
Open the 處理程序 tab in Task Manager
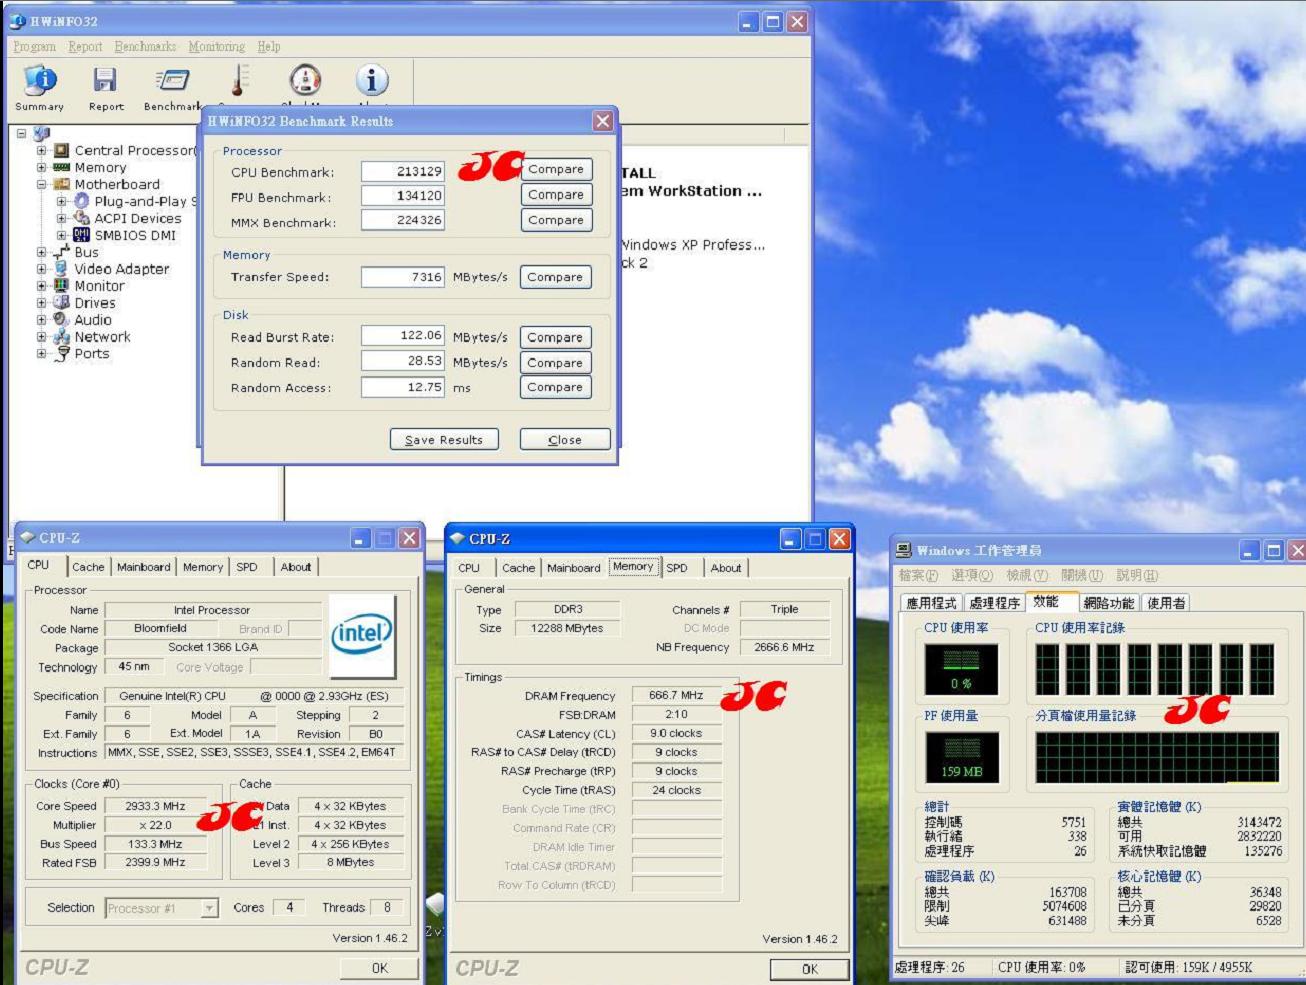tap(995, 603)
